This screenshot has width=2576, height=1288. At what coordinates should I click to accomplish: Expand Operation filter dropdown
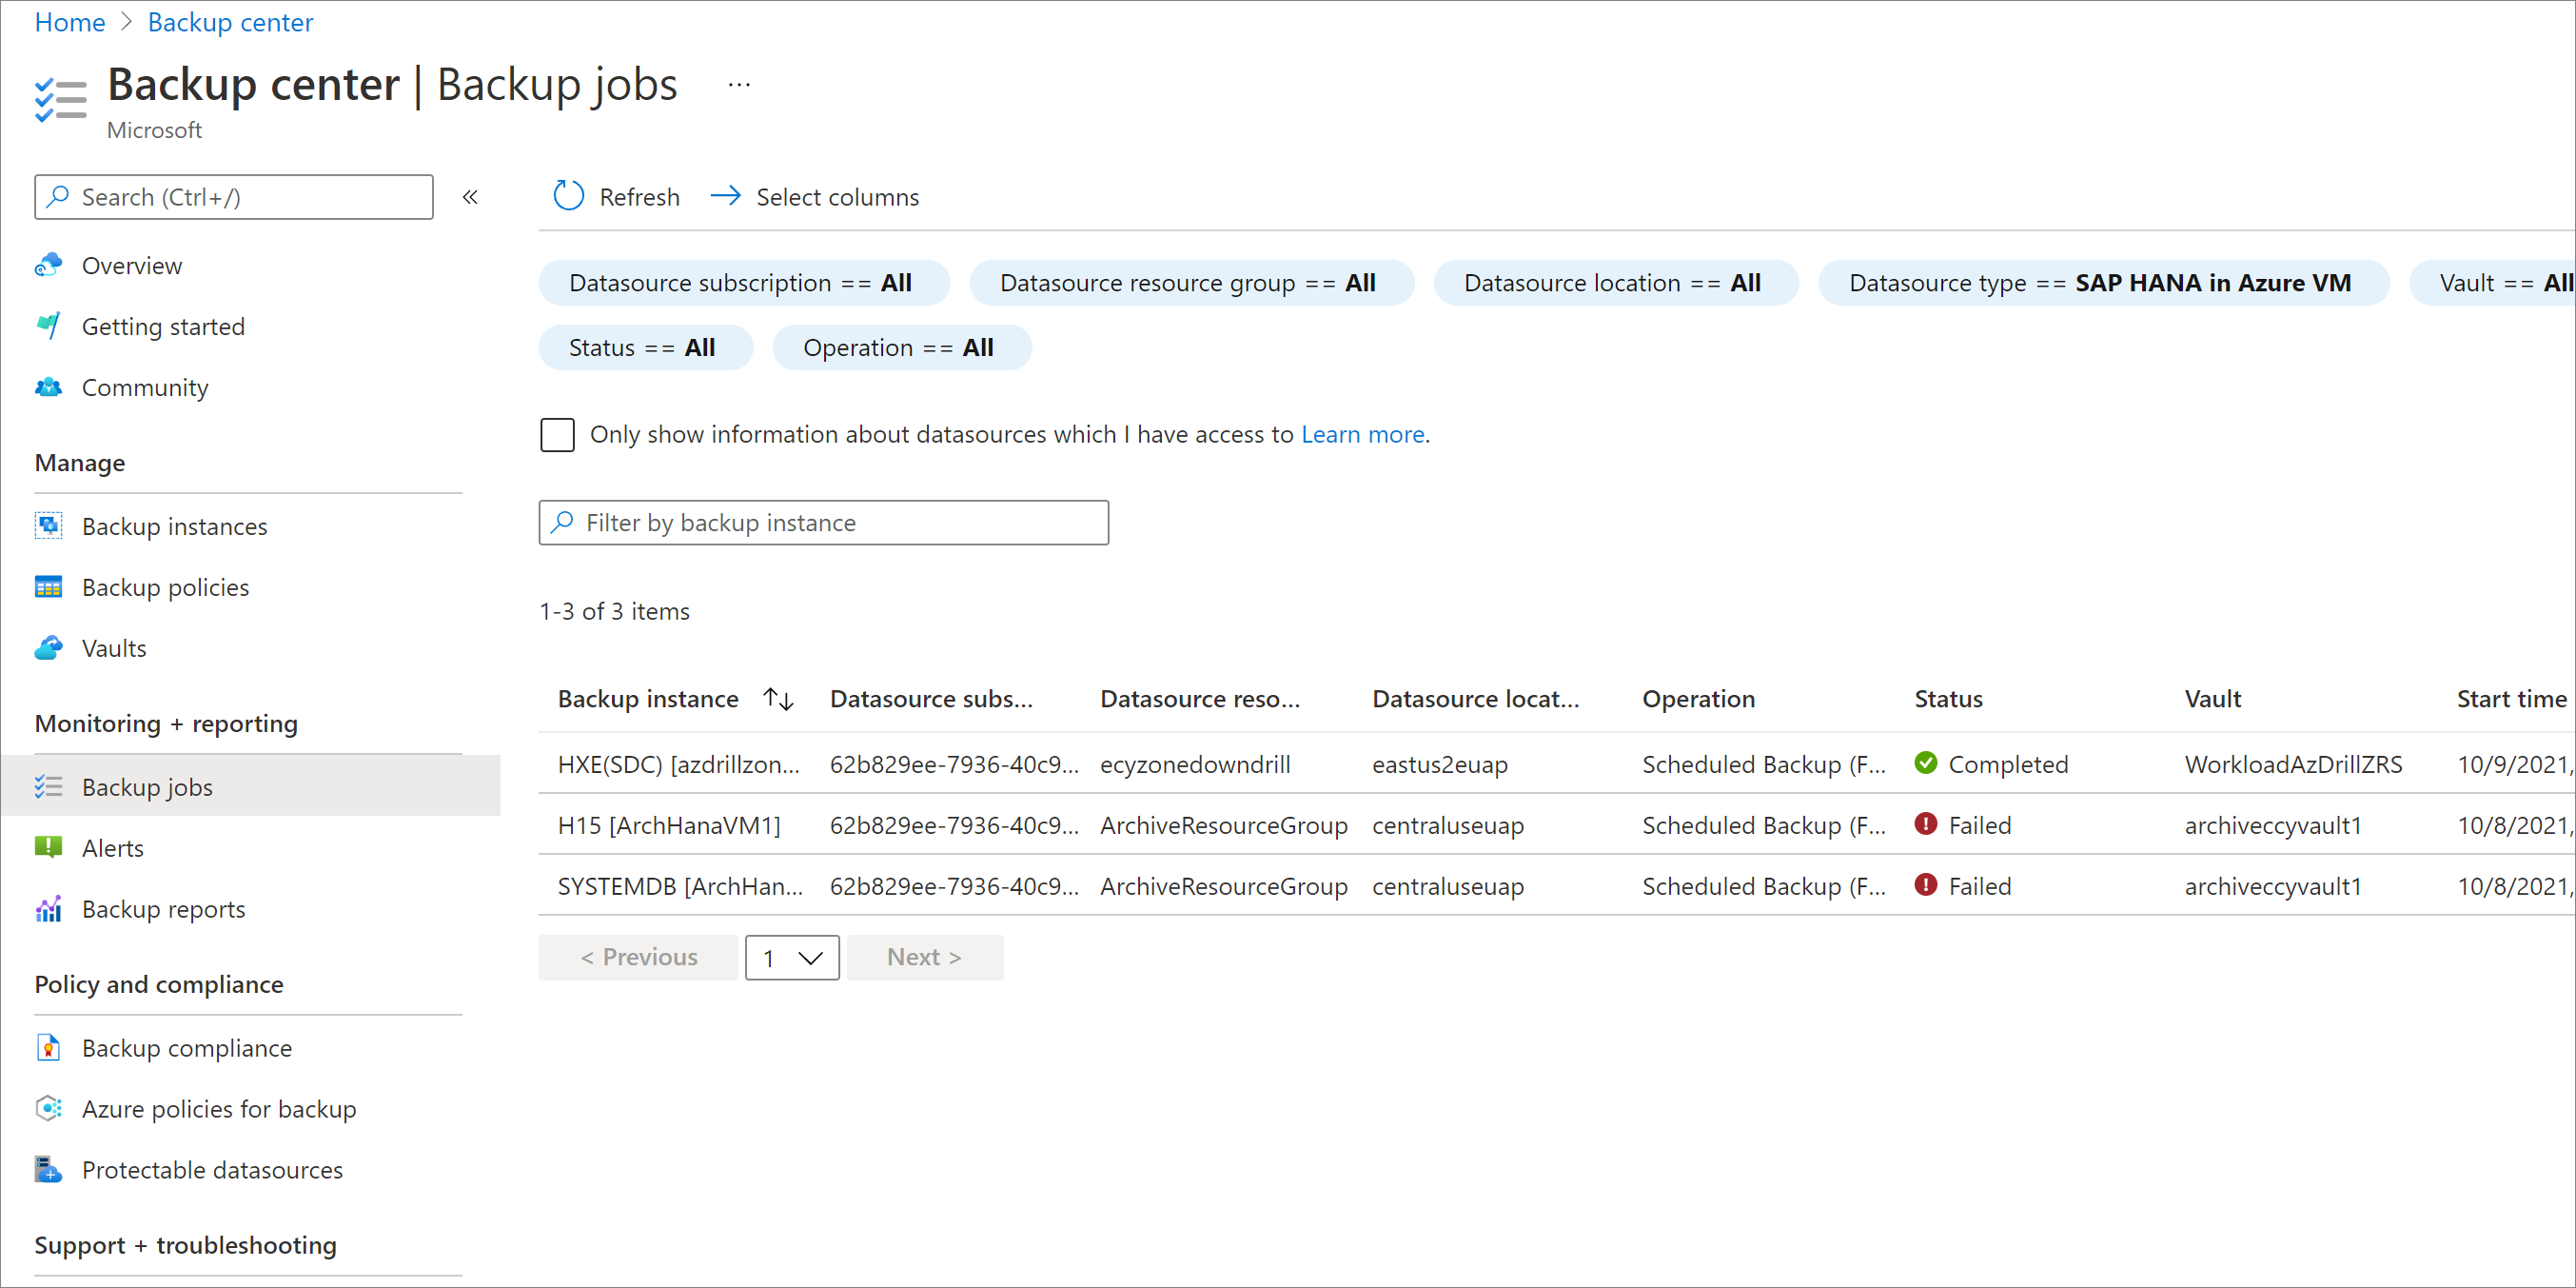tap(897, 347)
